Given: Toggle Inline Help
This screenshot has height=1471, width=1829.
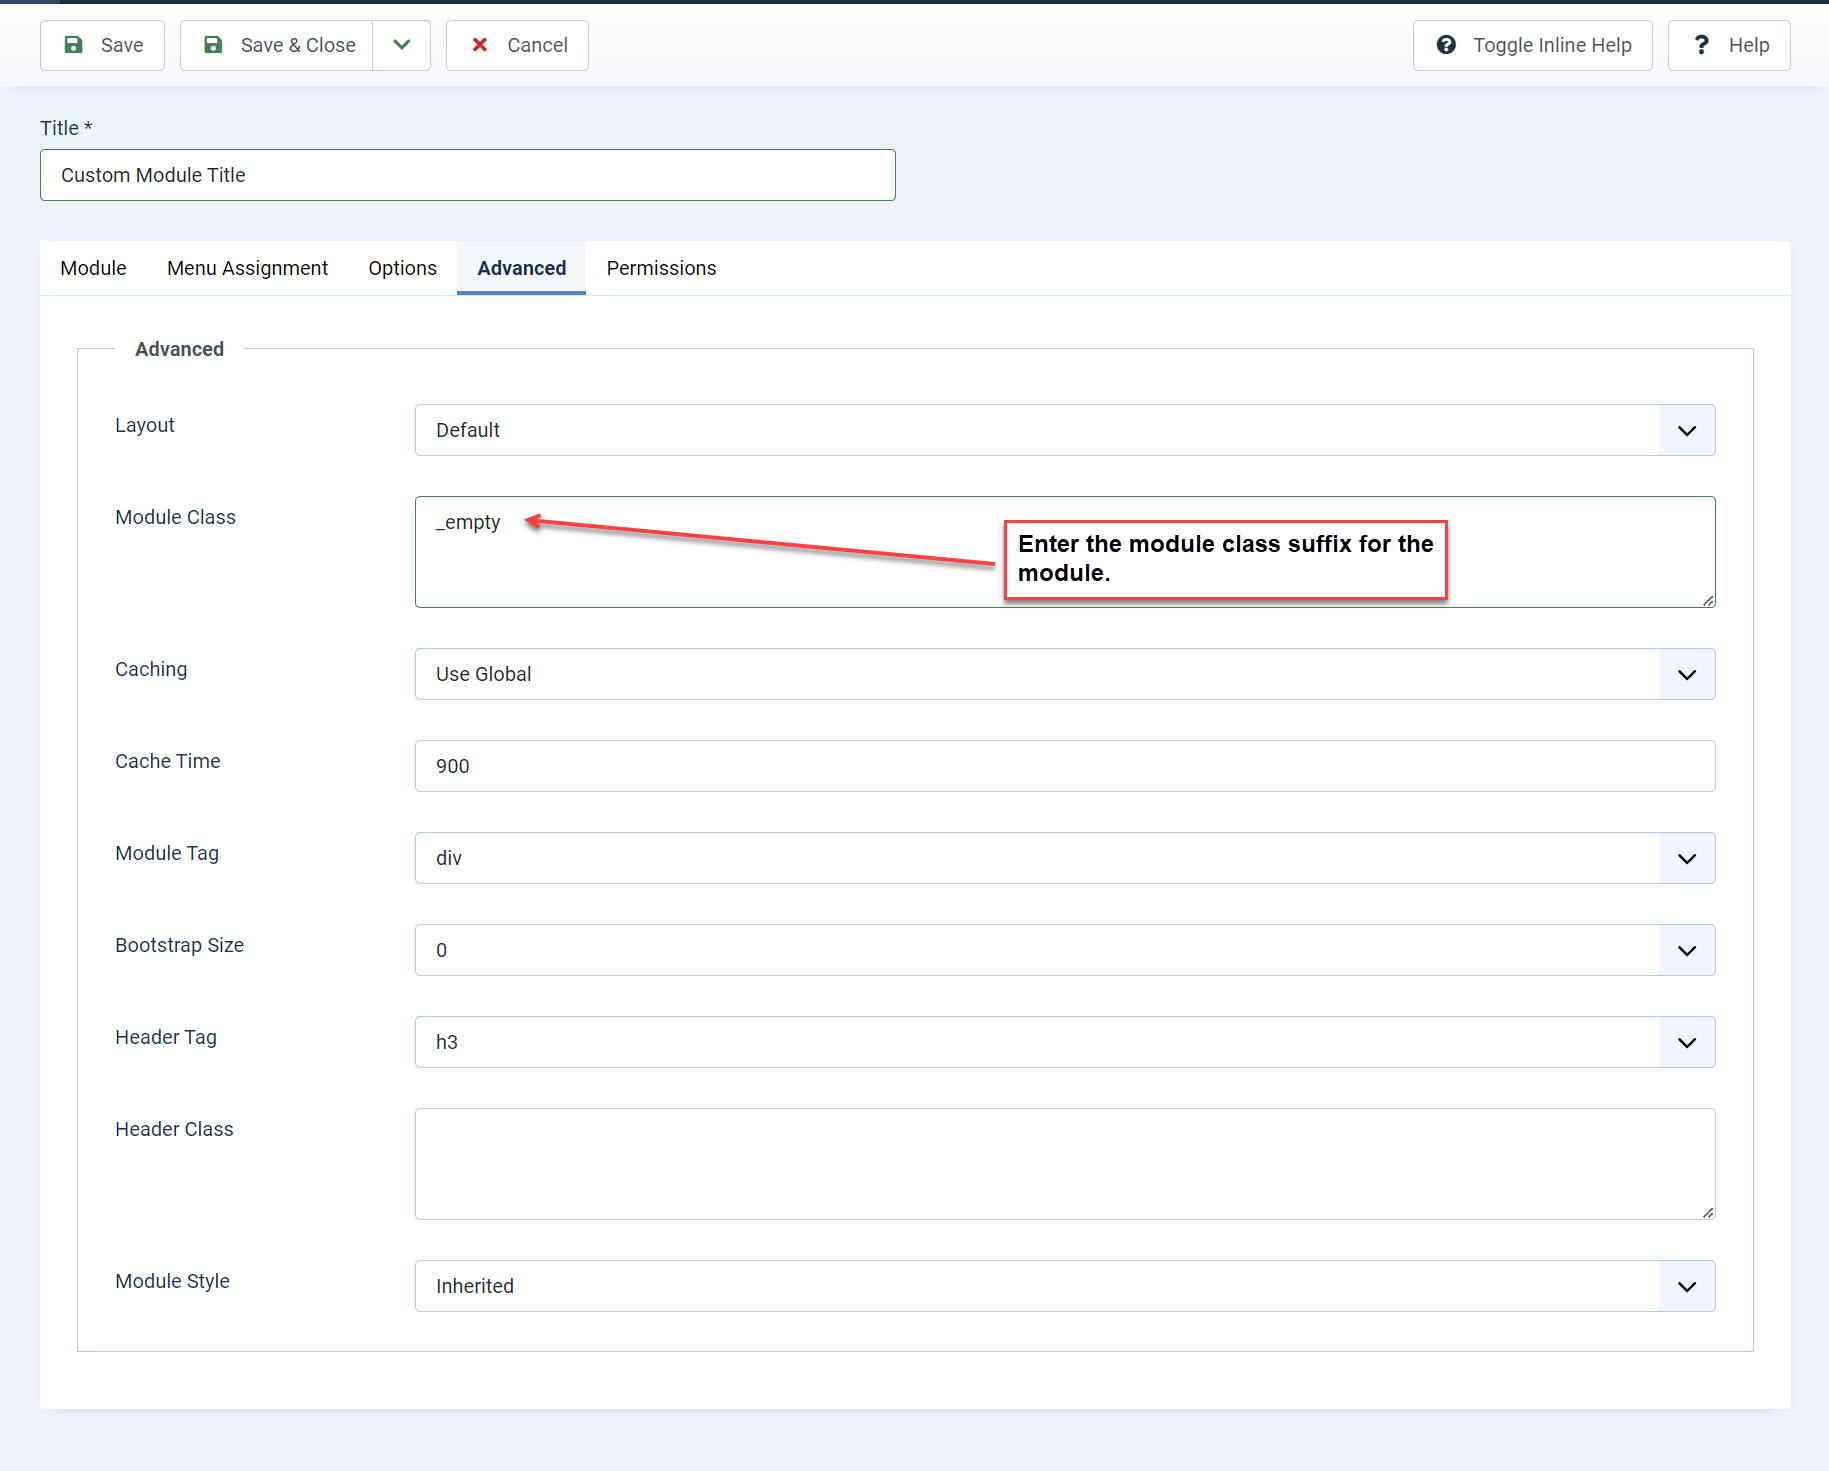Looking at the screenshot, I should pyautogui.click(x=1532, y=45).
